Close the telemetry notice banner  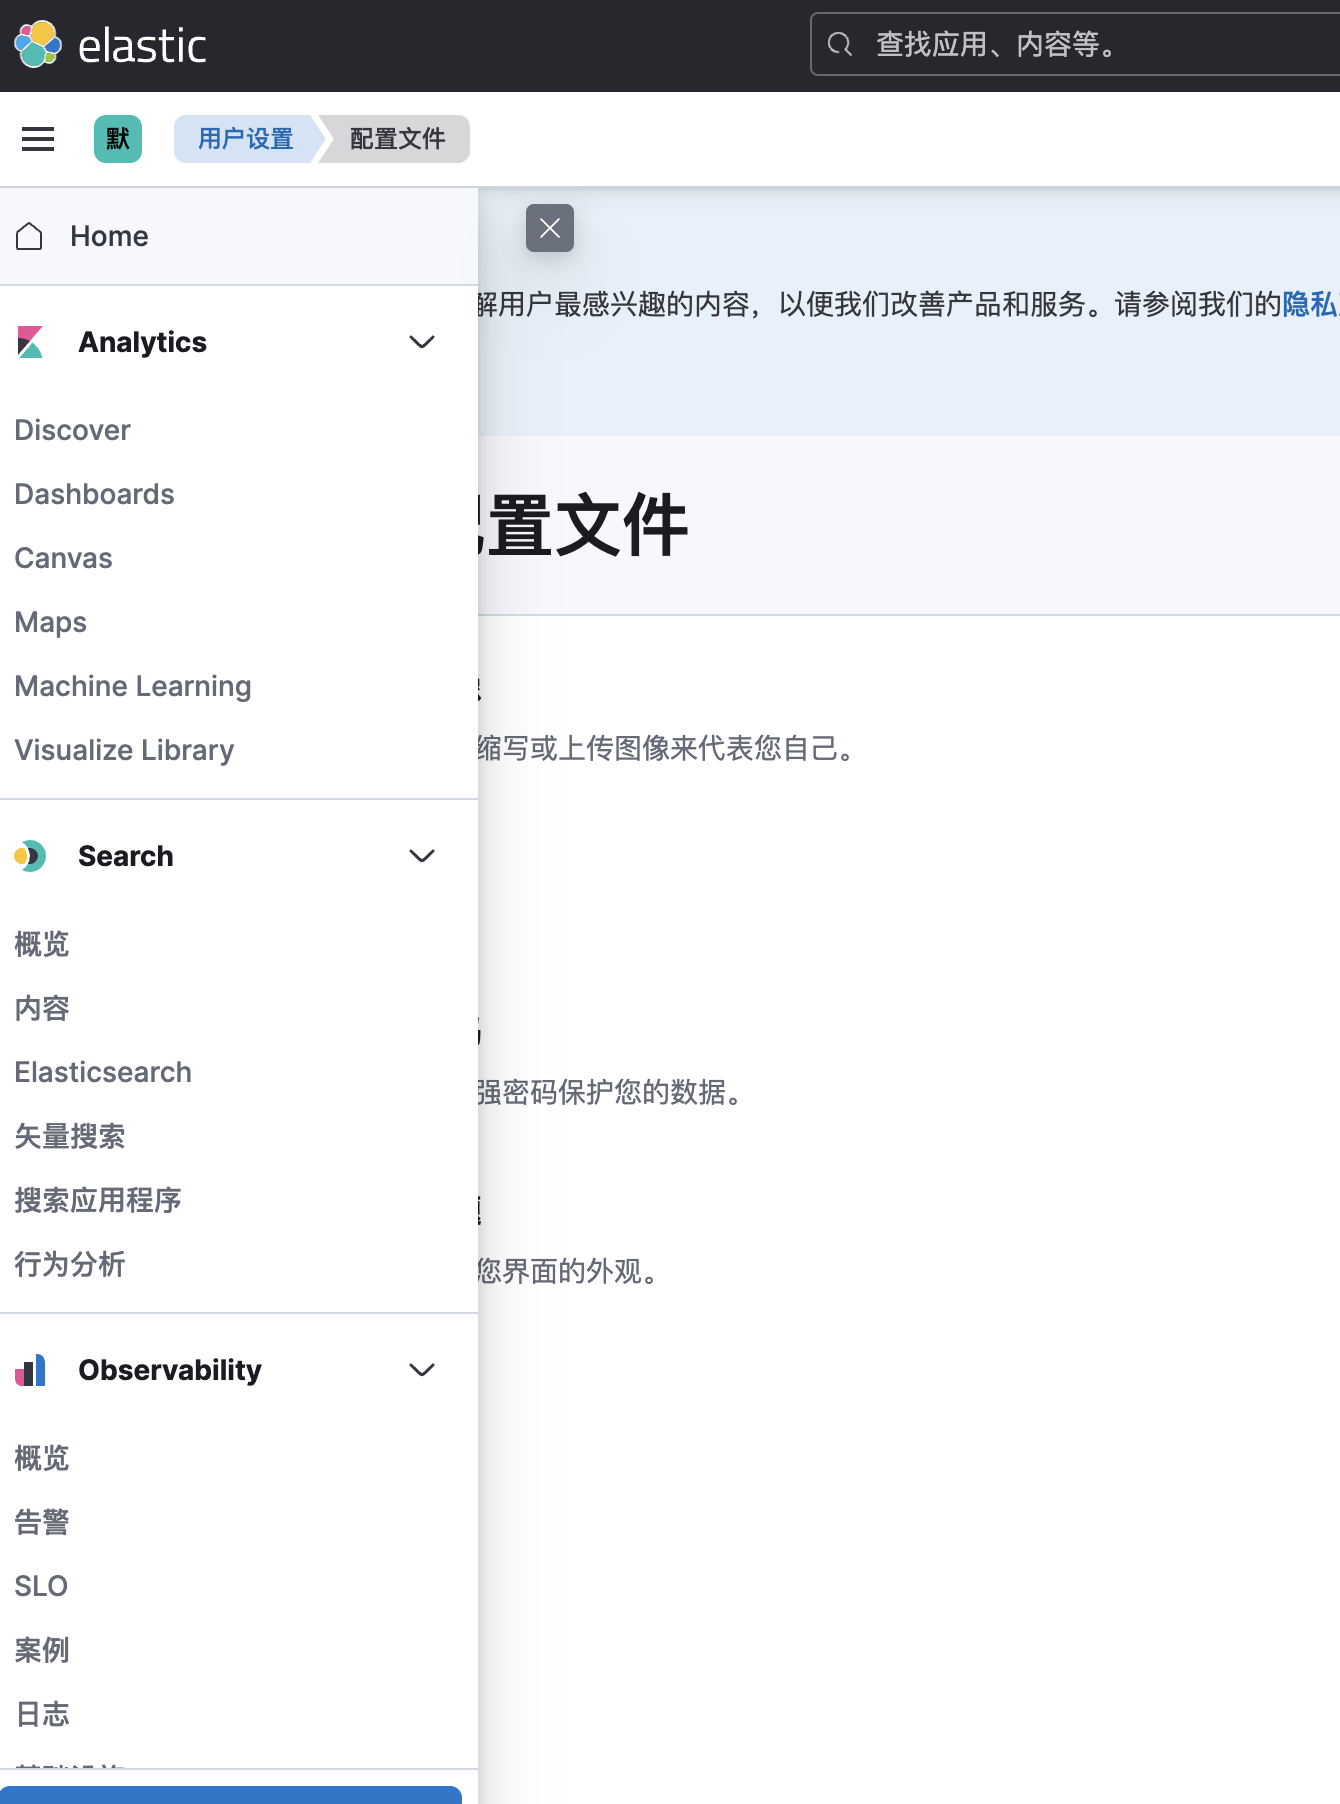click(x=550, y=228)
